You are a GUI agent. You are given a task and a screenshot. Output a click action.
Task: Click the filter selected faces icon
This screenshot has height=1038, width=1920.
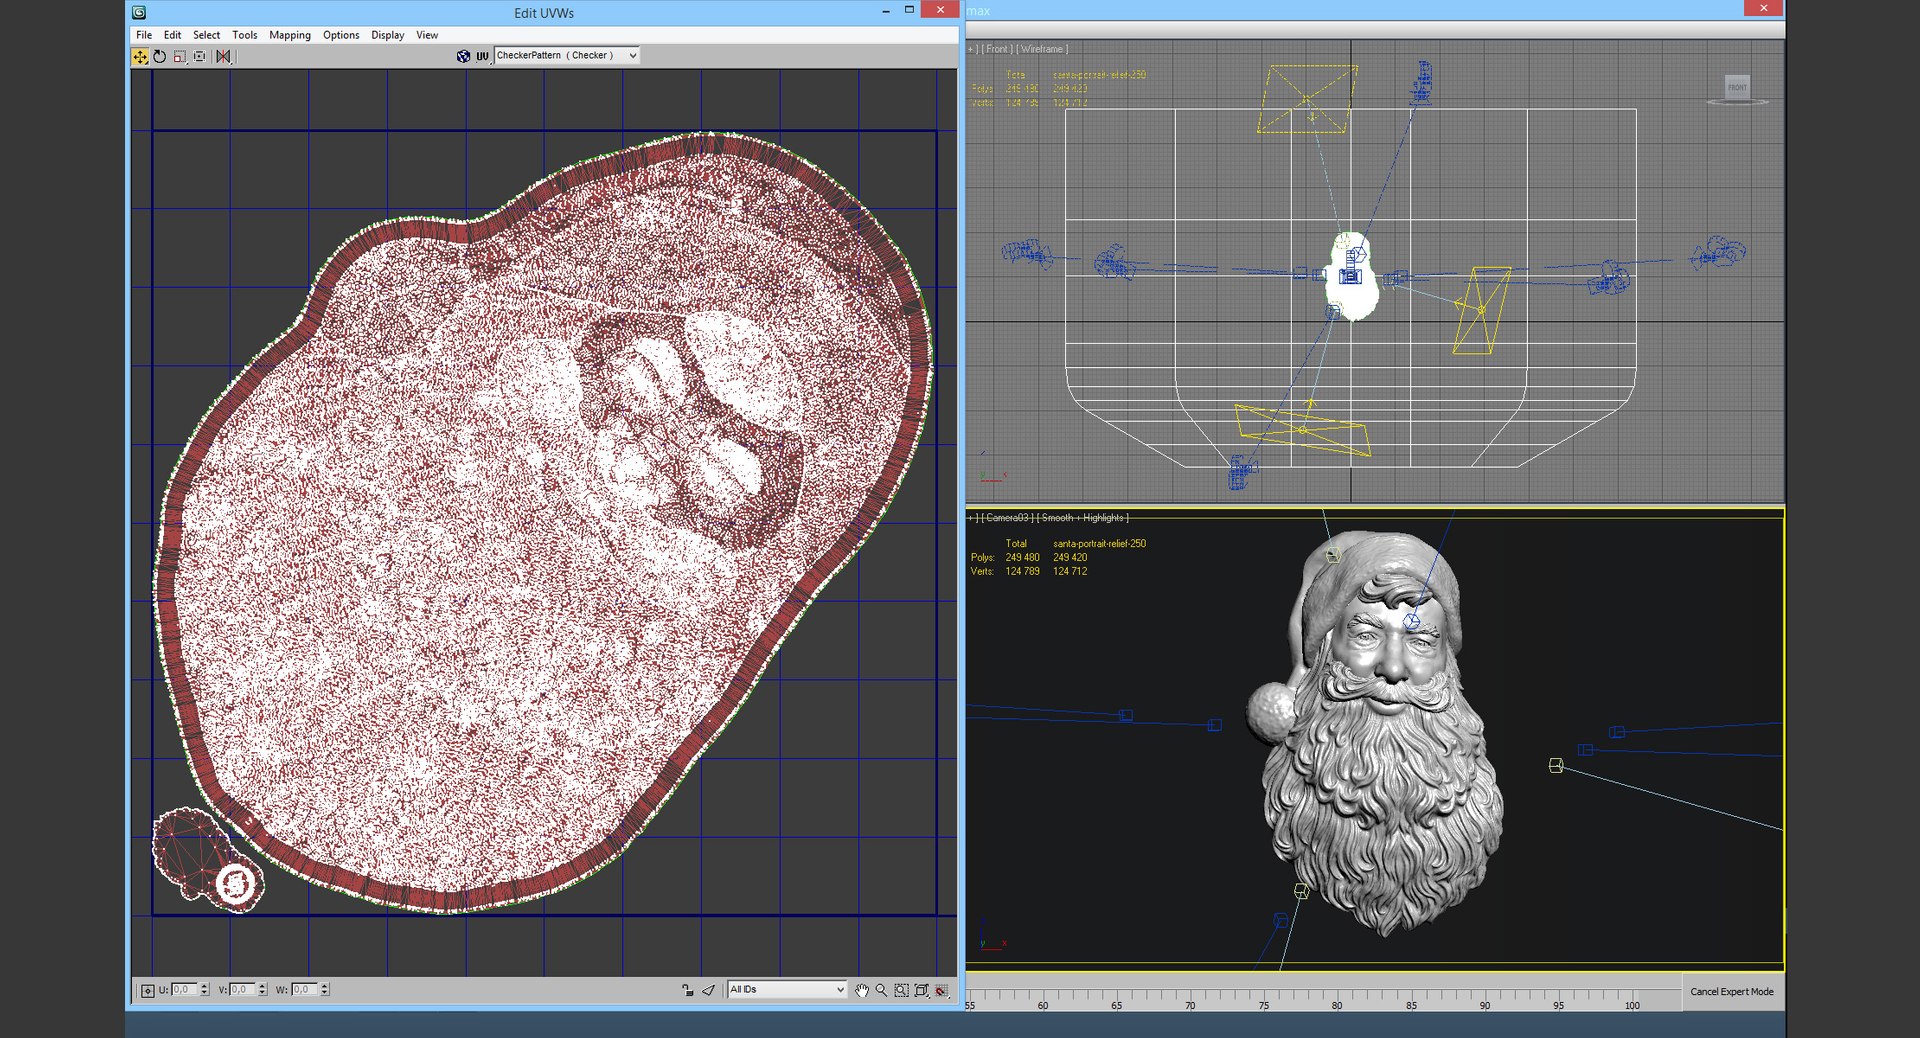[x=708, y=990]
